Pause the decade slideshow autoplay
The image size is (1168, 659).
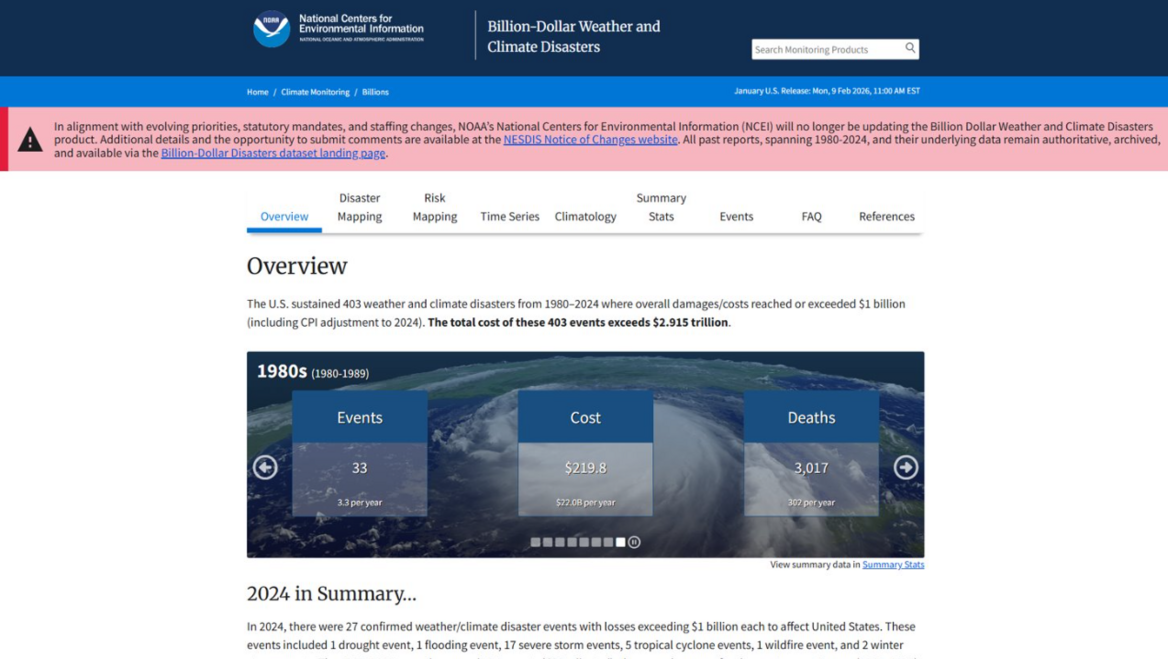[633, 542]
